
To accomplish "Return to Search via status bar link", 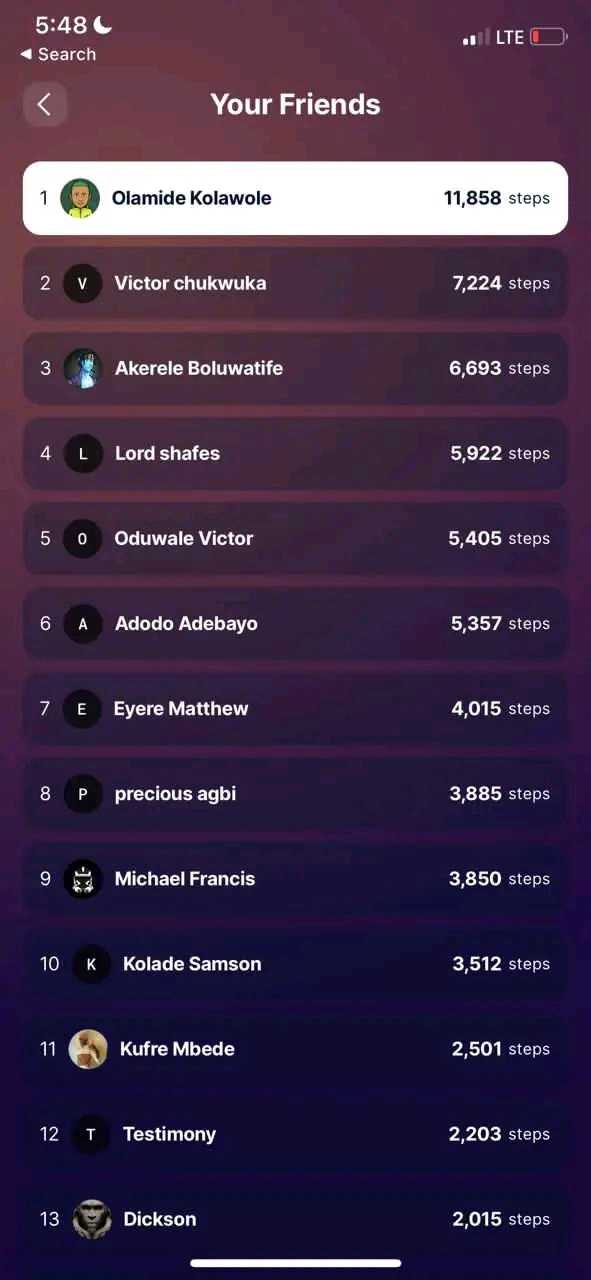I will point(58,54).
